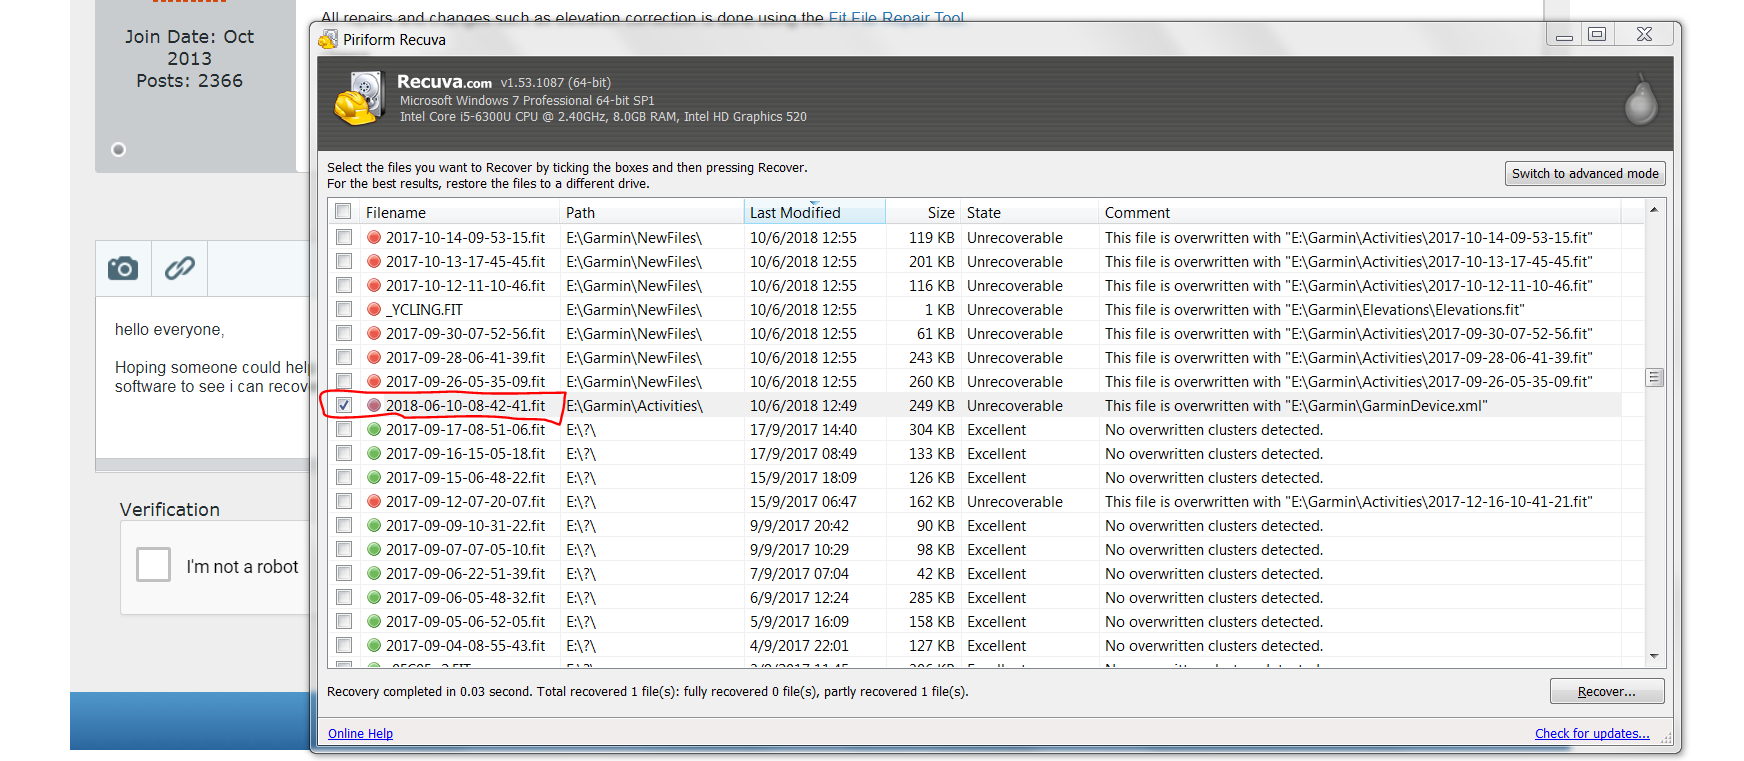Select file 2017-09-09-10-31-22.fit
This screenshot has width=1744, height=761.
(466, 526)
